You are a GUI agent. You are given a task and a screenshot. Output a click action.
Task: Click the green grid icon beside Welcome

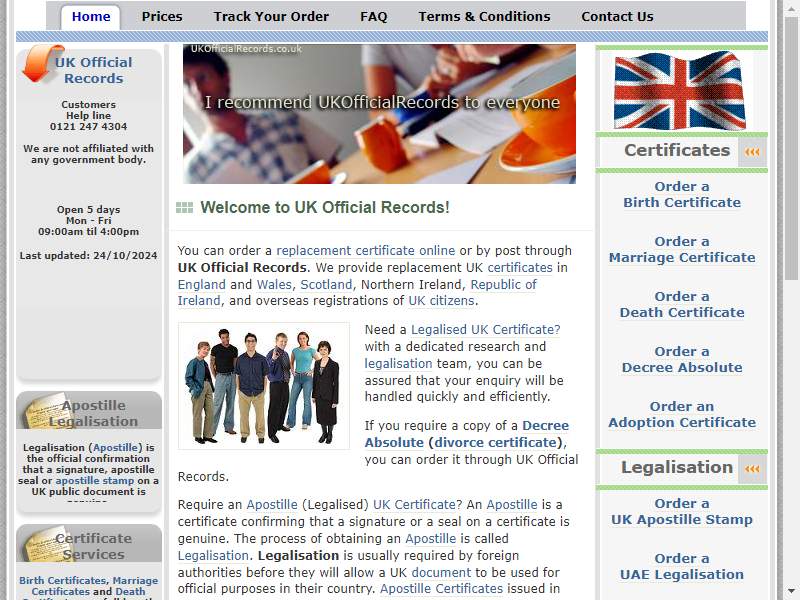tap(184, 207)
